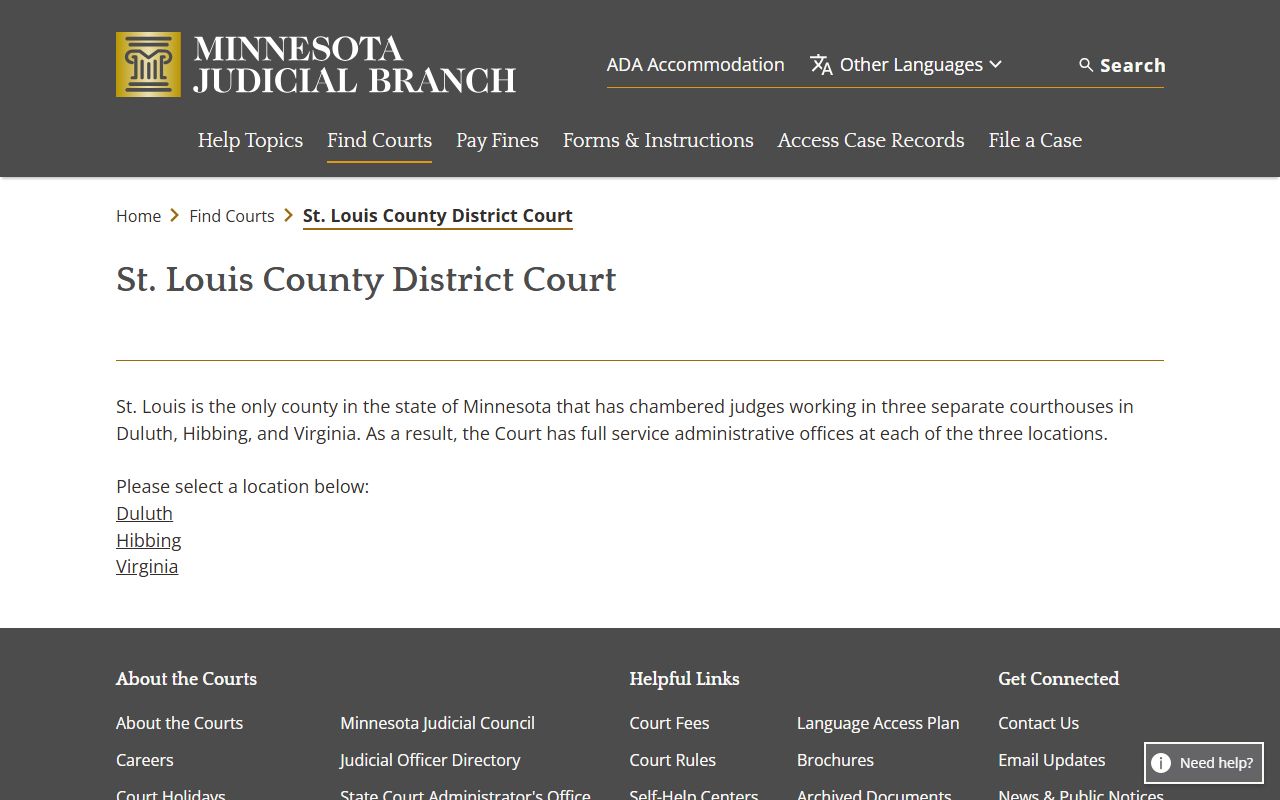Expand the Other Languages dropdown chevron
The width and height of the screenshot is (1280, 800).
995,64
